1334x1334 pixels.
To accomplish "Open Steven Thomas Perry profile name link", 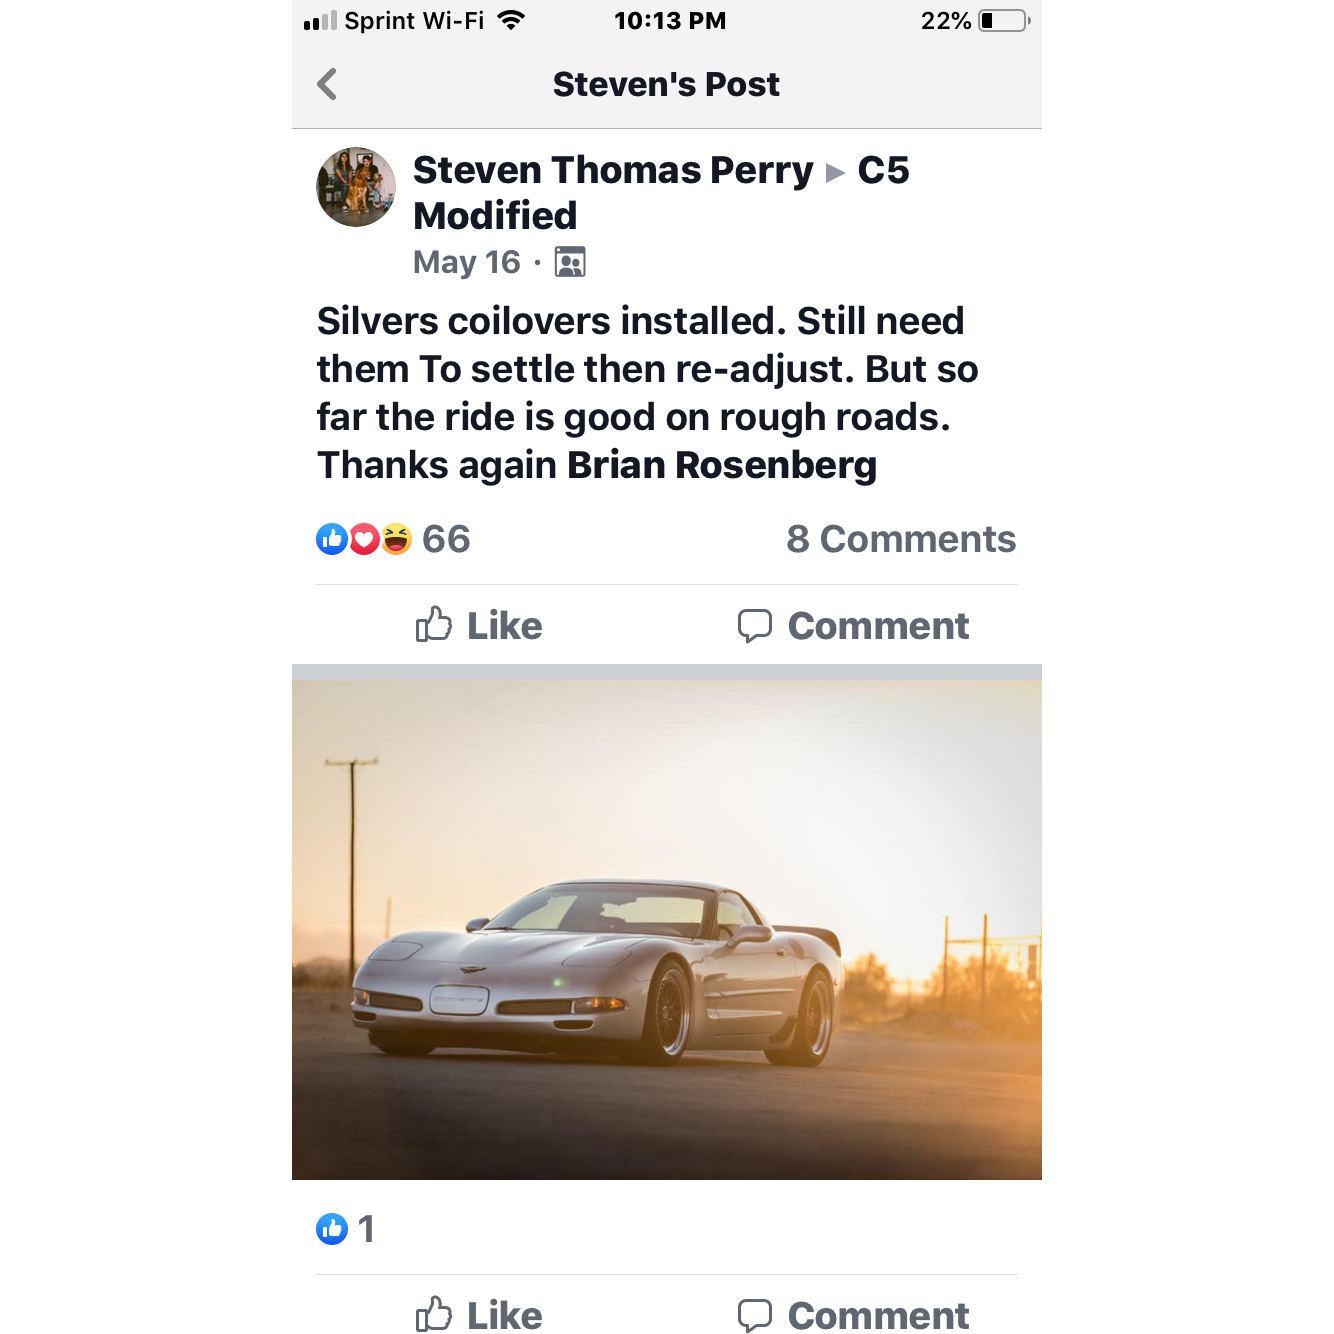I will (613, 170).
